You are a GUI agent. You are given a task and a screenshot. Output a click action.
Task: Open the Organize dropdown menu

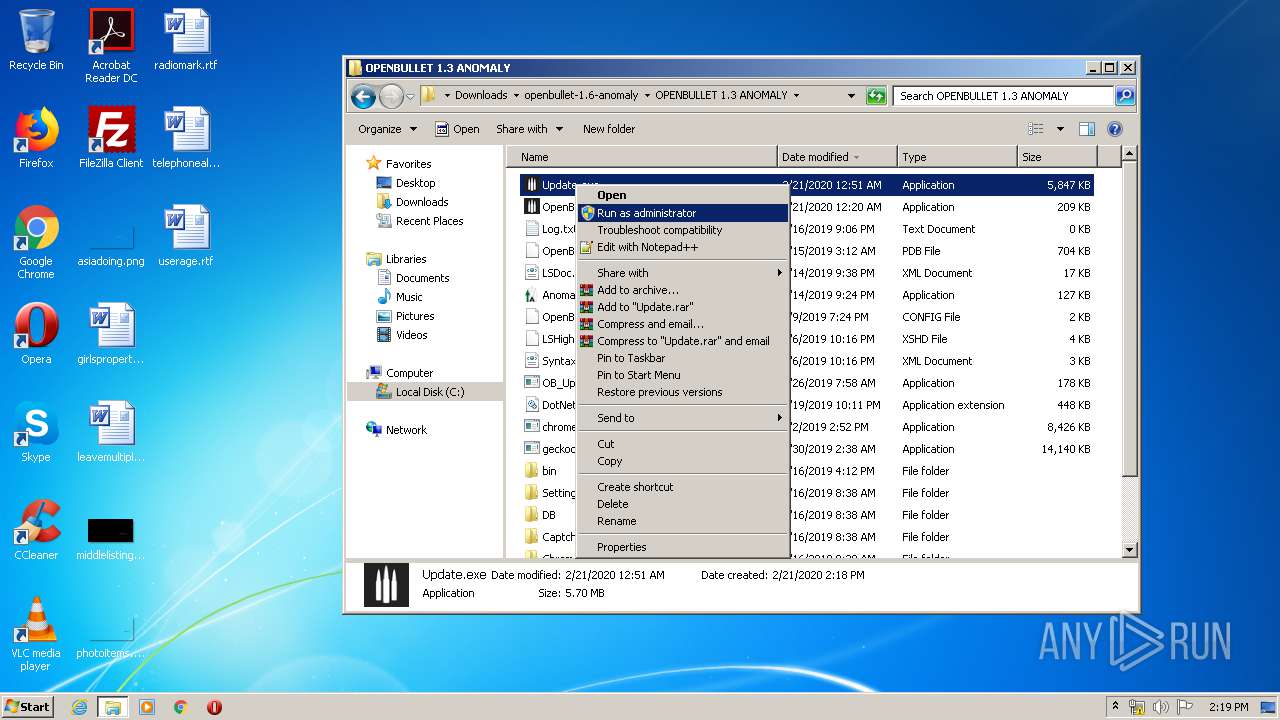(x=386, y=129)
